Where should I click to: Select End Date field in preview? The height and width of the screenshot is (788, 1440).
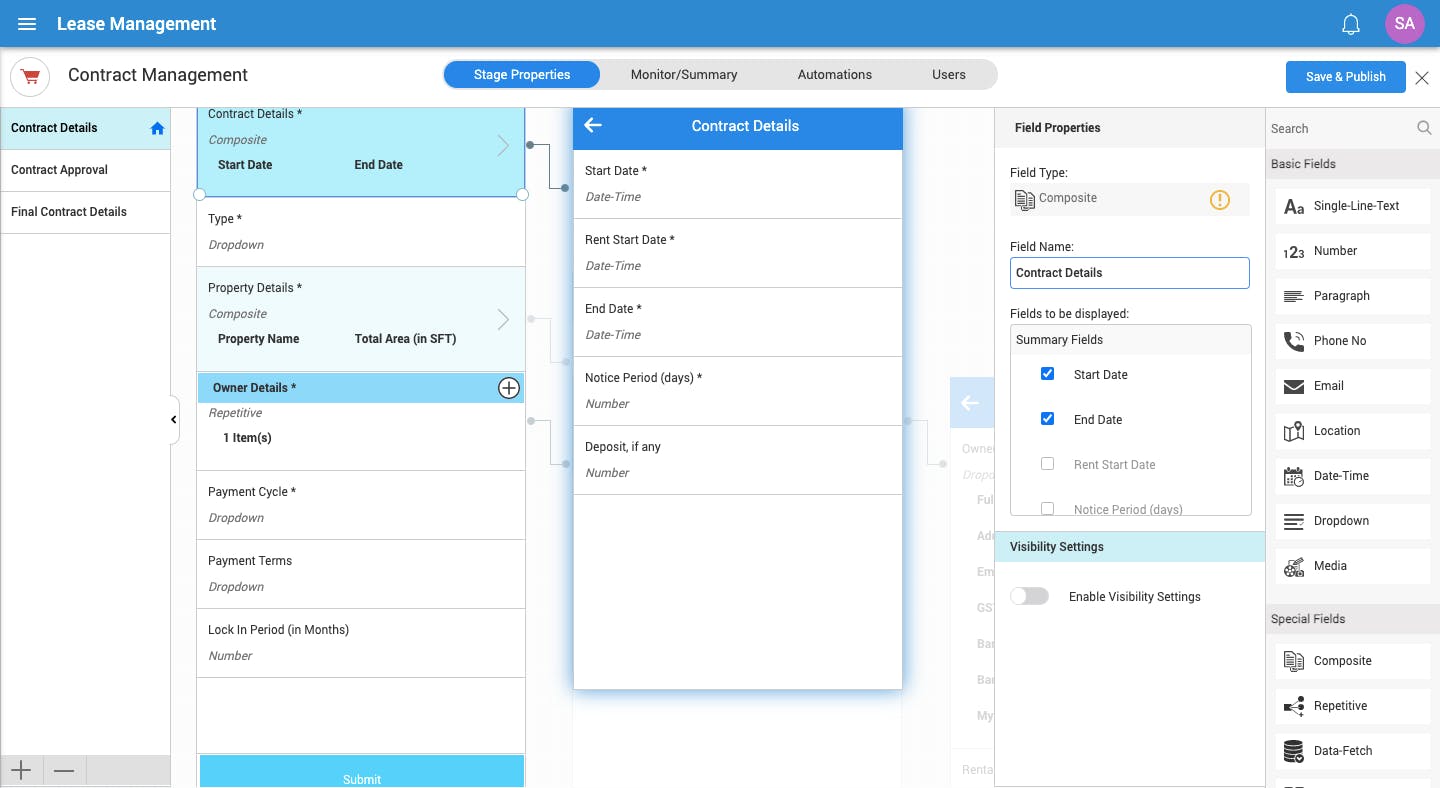(x=738, y=322)
